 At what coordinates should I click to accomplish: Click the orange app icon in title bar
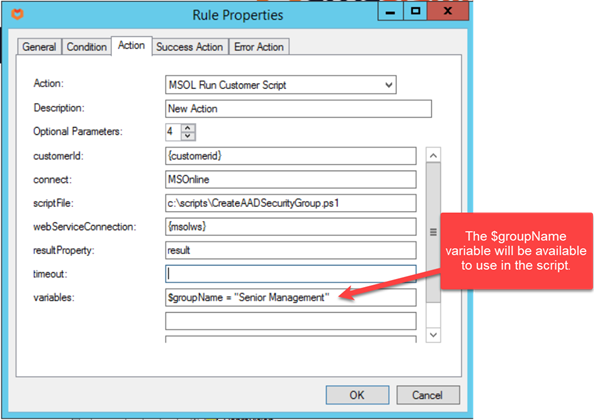17,14
